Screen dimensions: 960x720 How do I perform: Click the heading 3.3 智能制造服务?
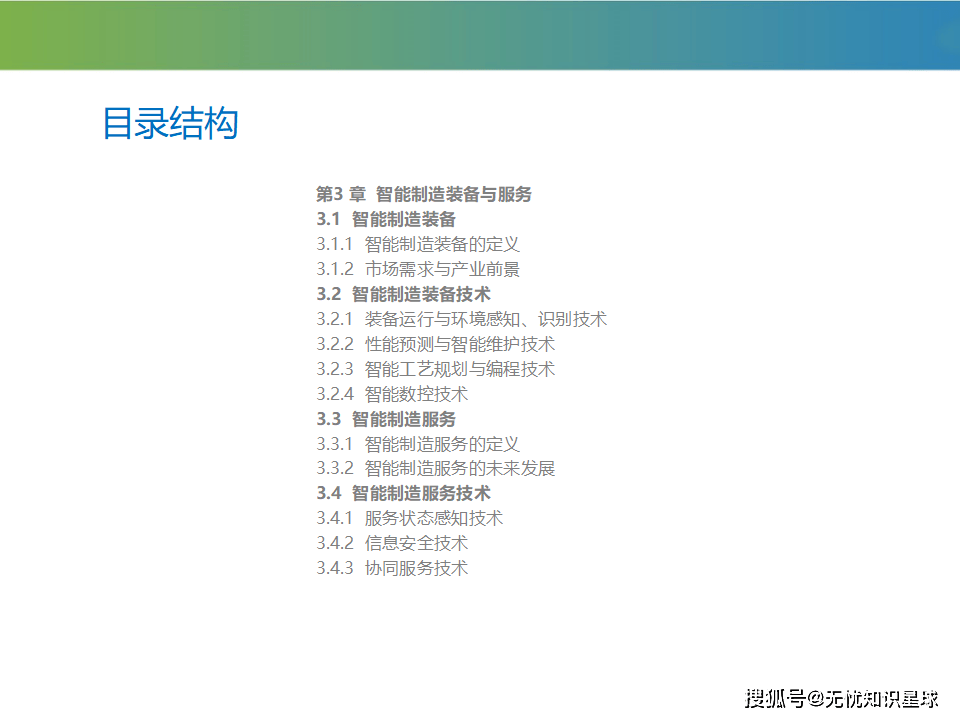tap(386, 419)
